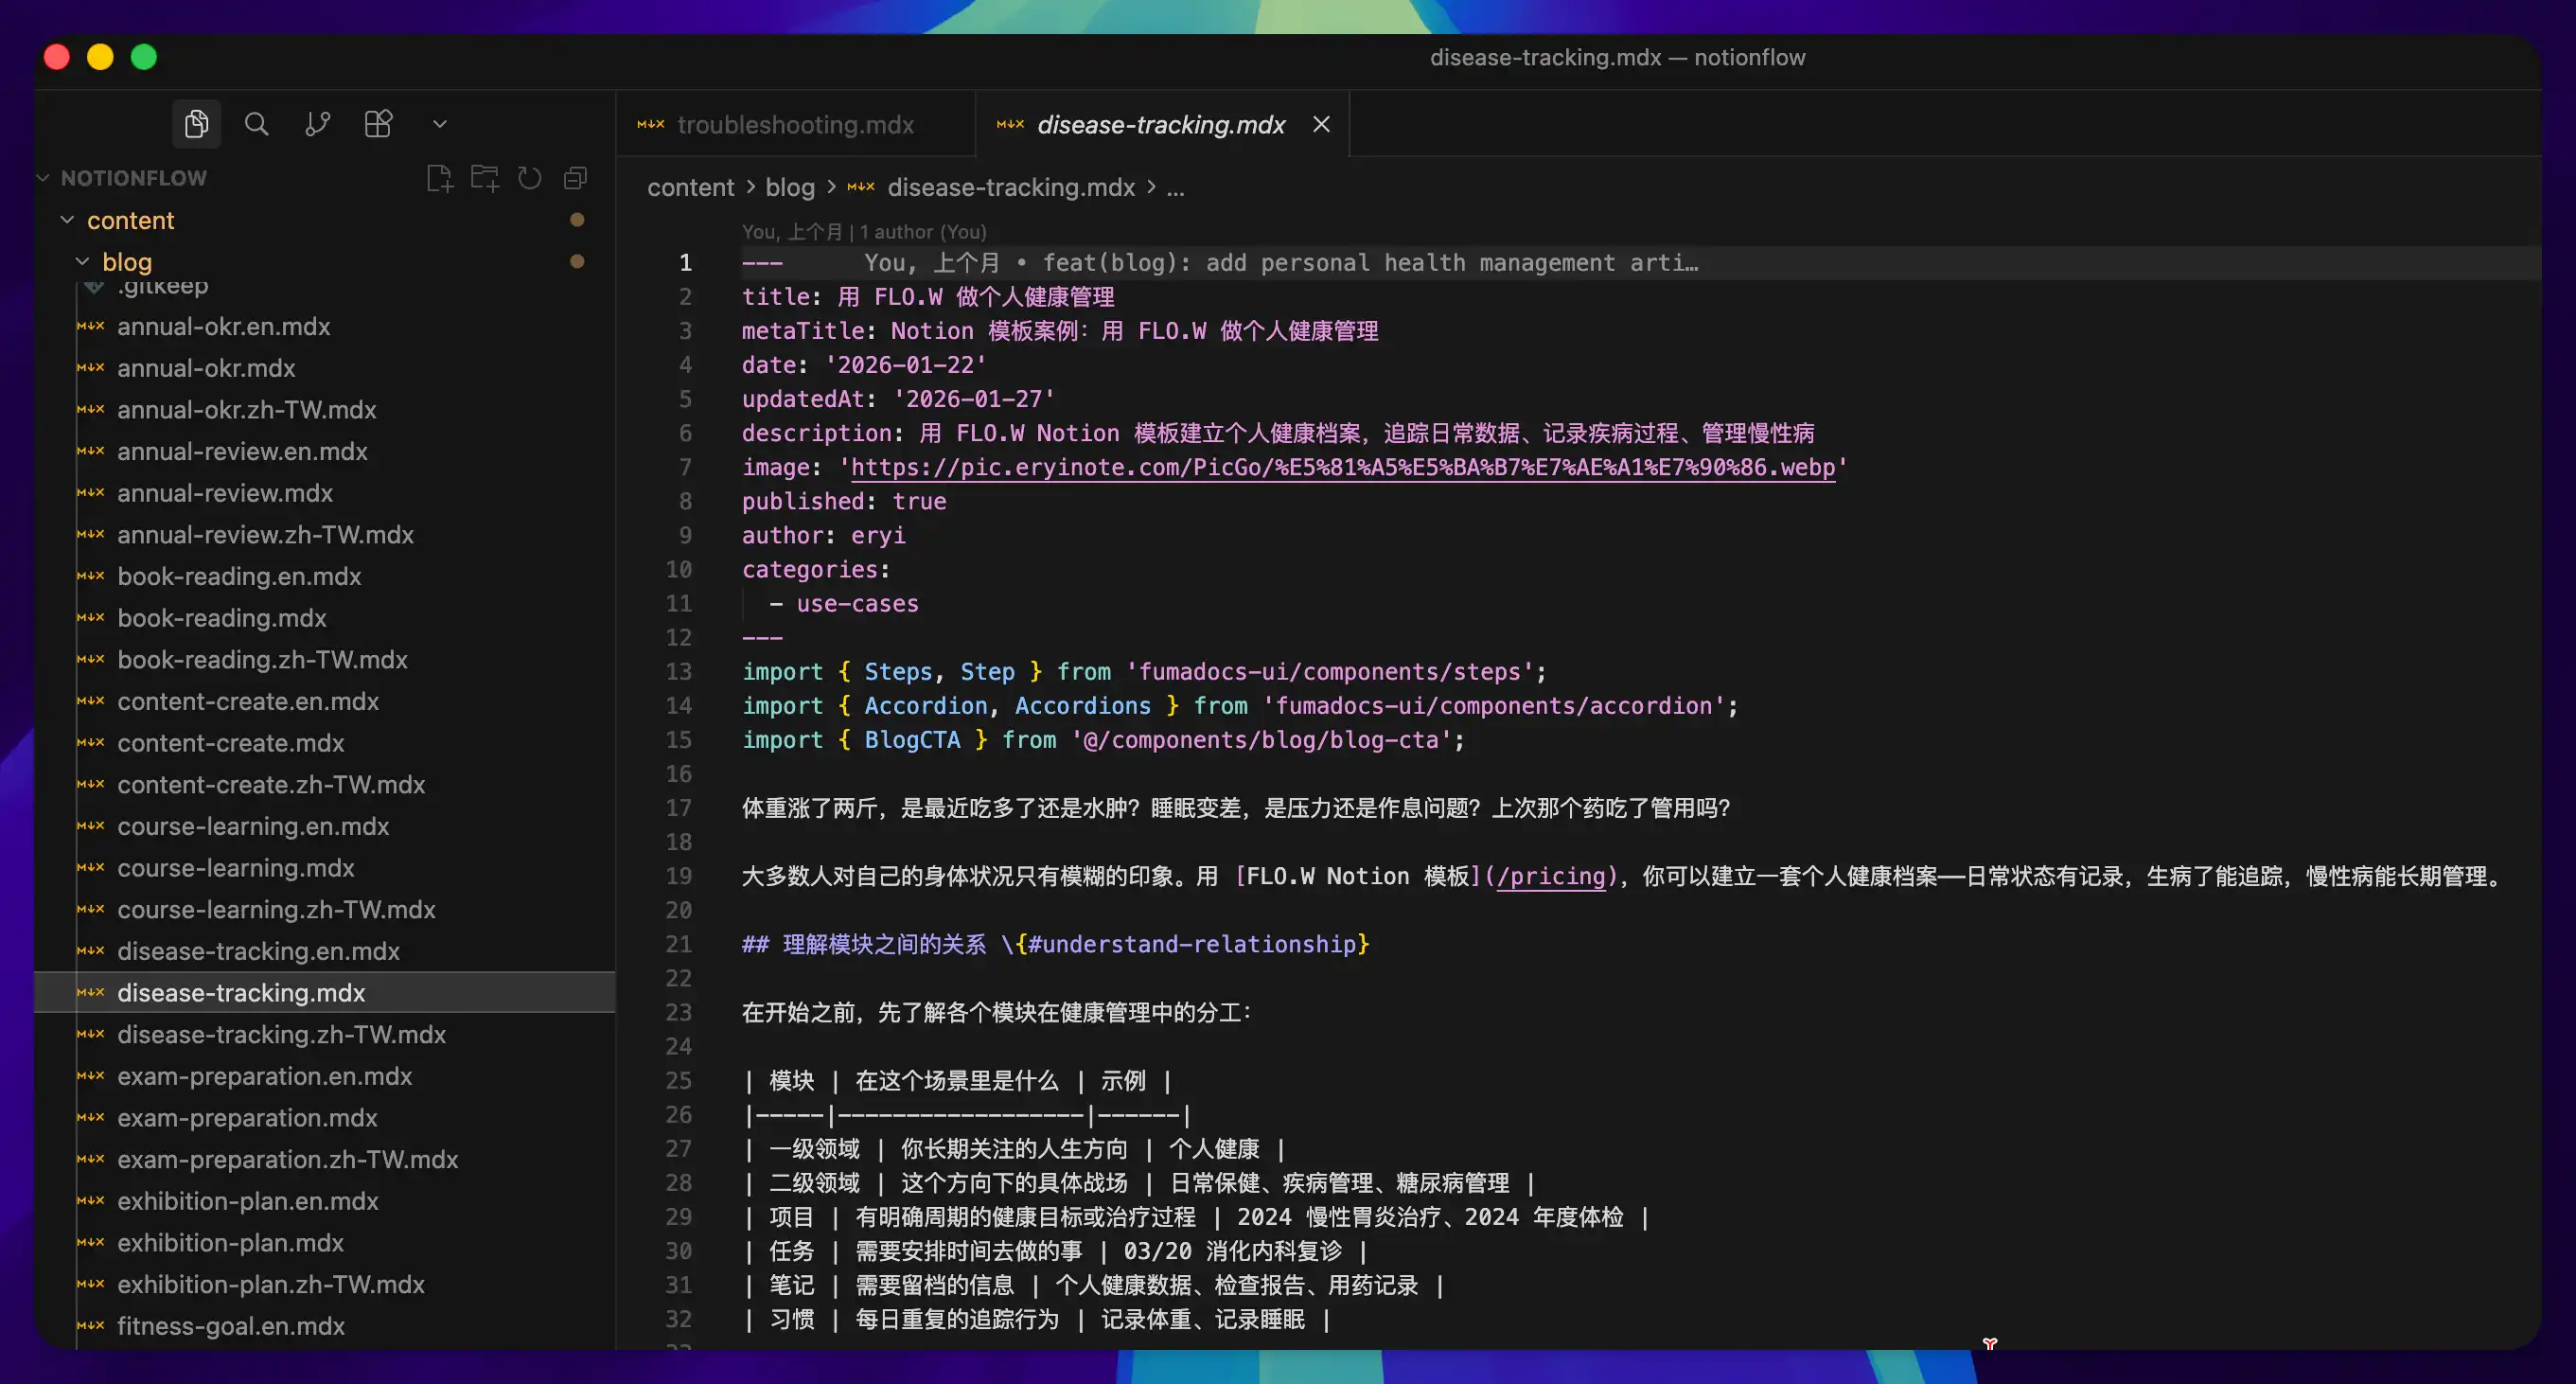Open exam-preparation.mdx in file tree
The height and width of the screenshot is (1384, 2576).
tap(247, 1118)
